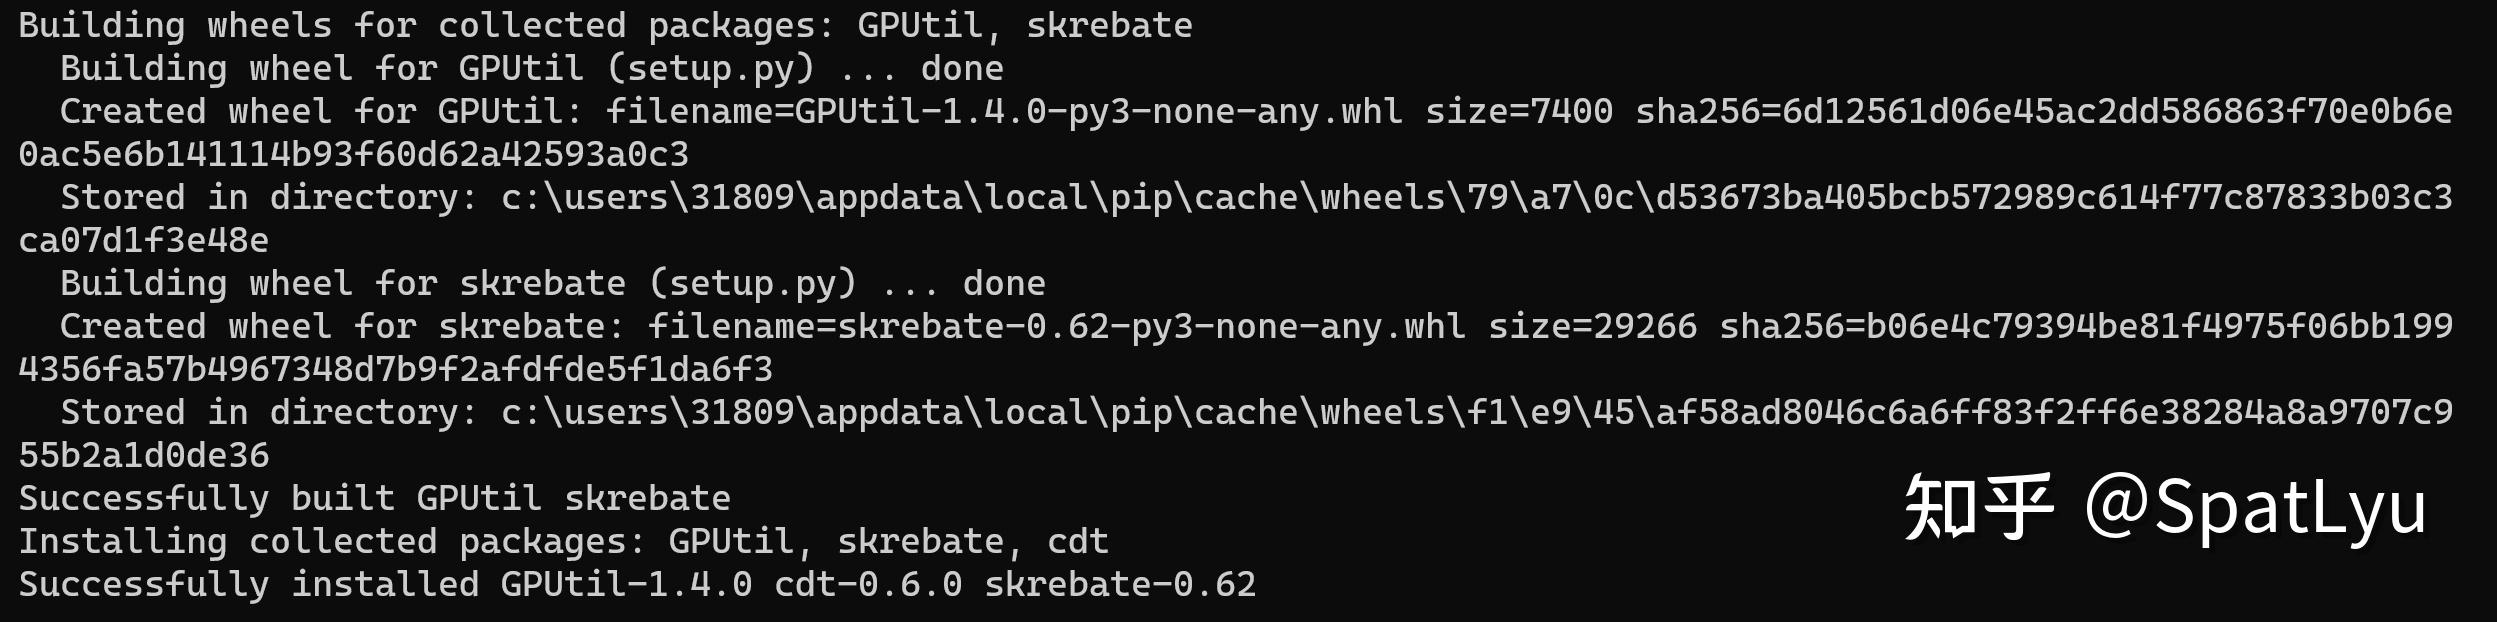Click the wheels\79\a7\0c cache directory path
This screenshot has width=2497, height=622.
click(1477, 197)
